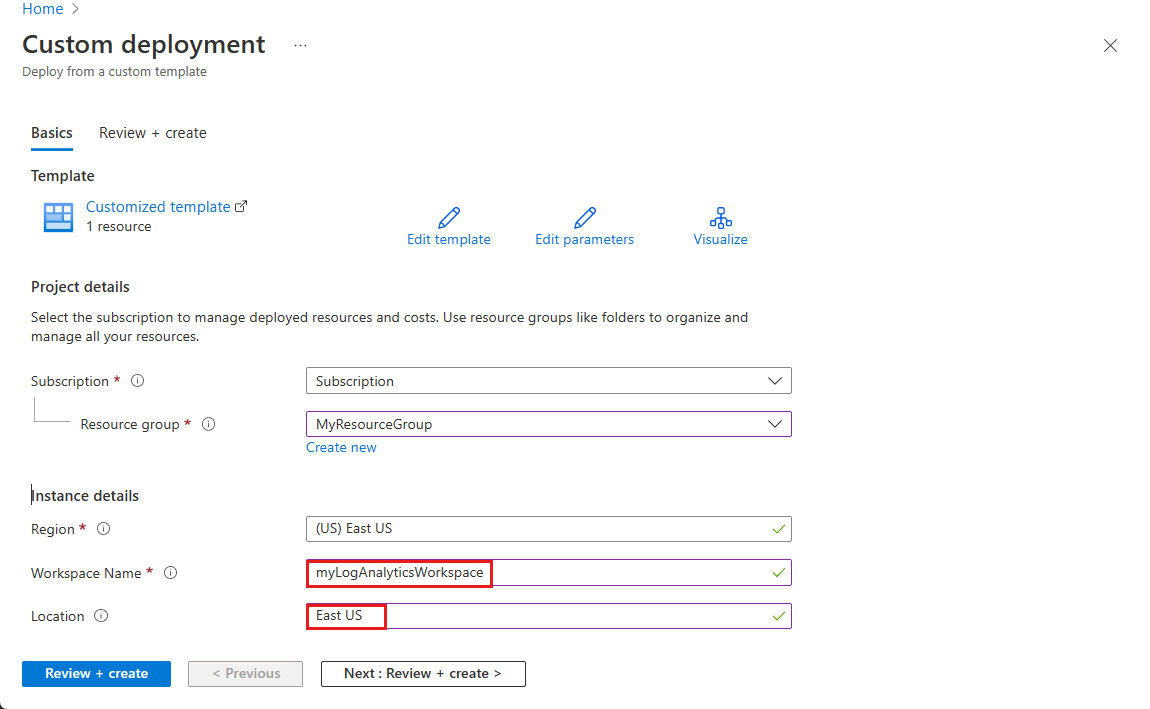The image size is (1150, 709).
Task: Switch to the Review + create tab
Action: [x=153, y=133]
